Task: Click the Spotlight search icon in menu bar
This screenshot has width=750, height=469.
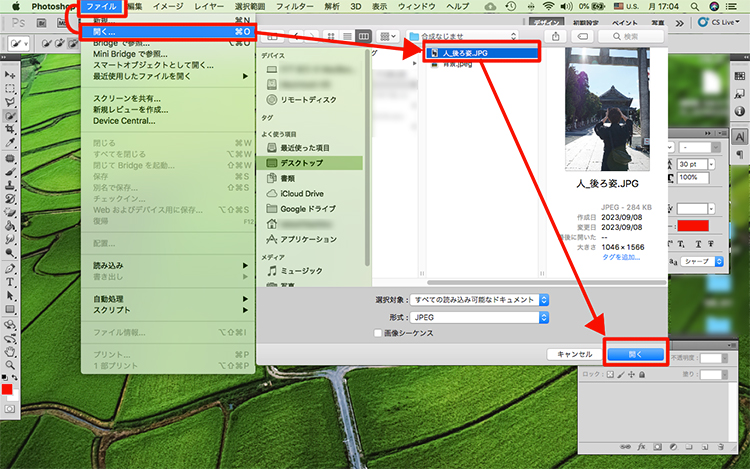Action: click(x=695, y=7)
